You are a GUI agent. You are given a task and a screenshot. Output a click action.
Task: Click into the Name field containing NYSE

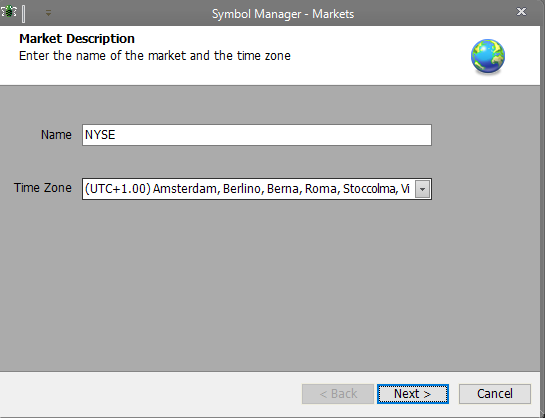point(257,135)
